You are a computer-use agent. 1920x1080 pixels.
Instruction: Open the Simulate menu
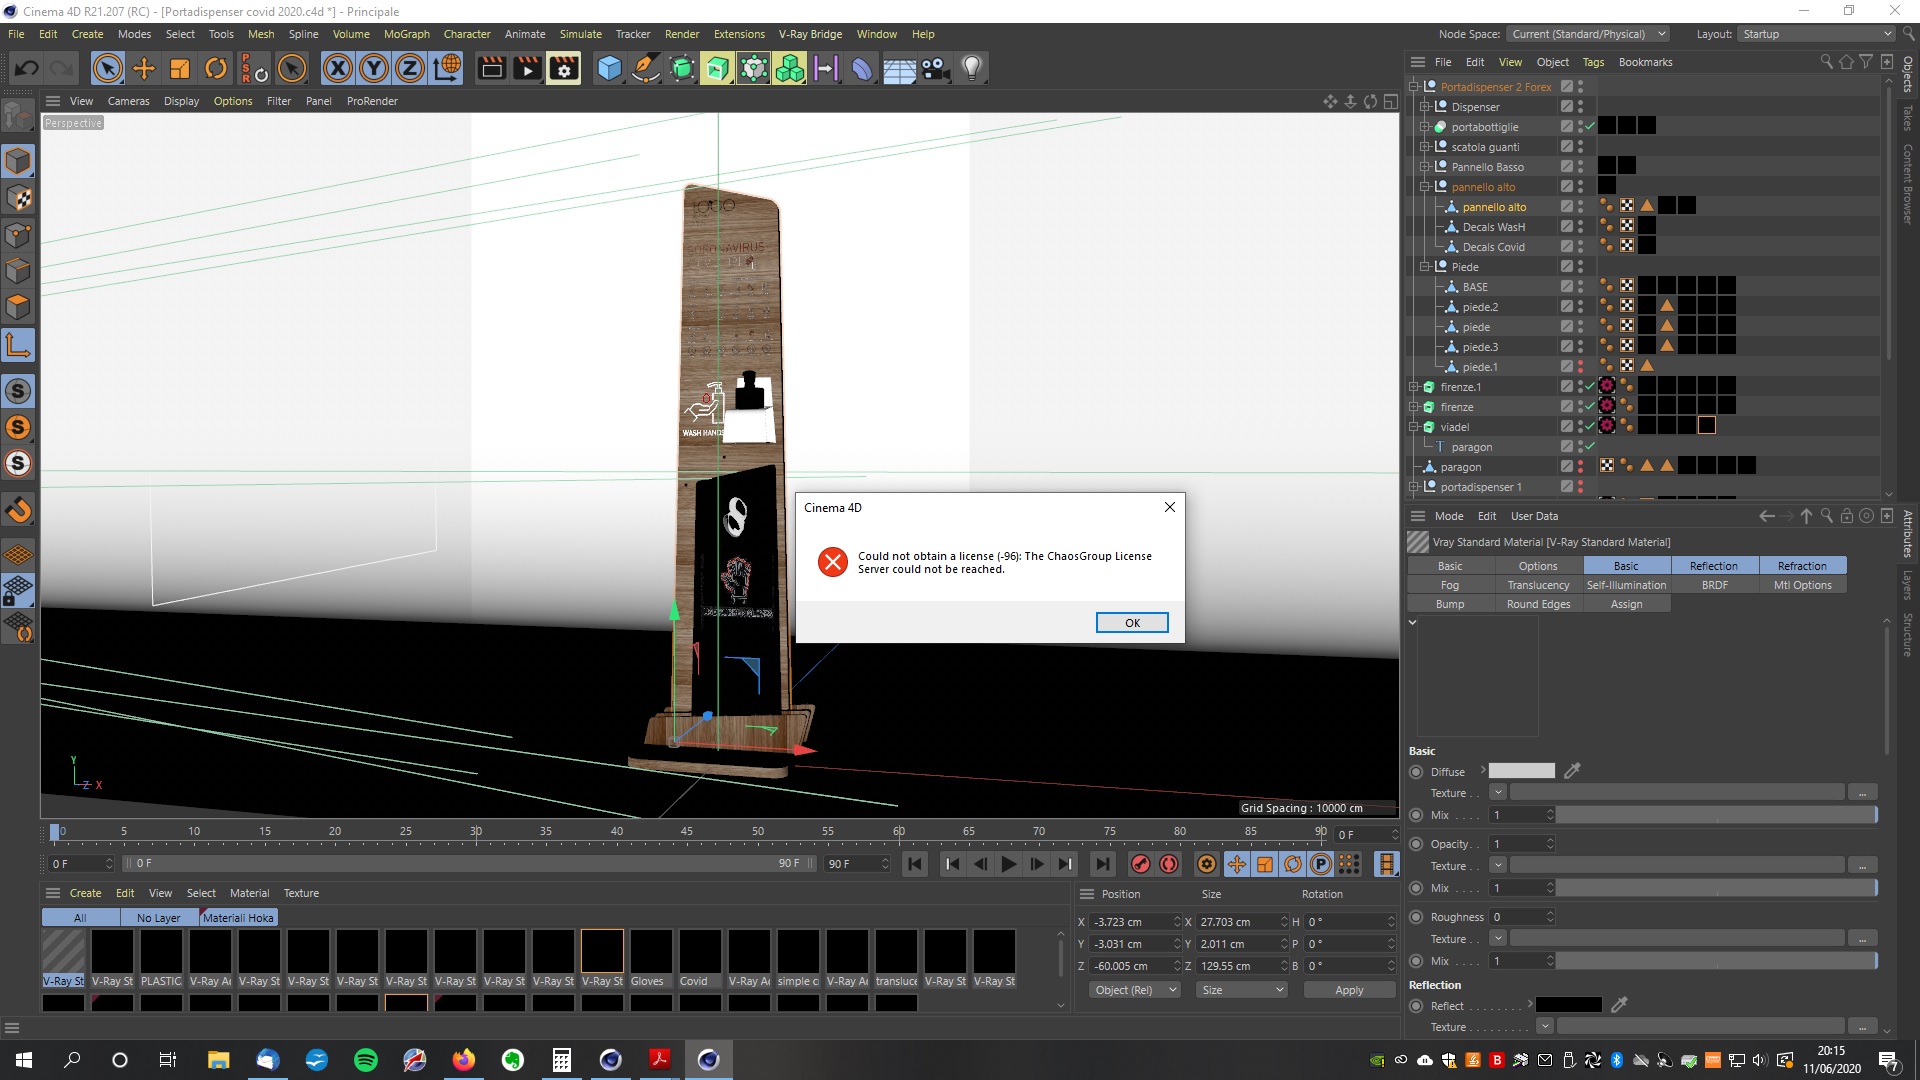click(580, 34)
